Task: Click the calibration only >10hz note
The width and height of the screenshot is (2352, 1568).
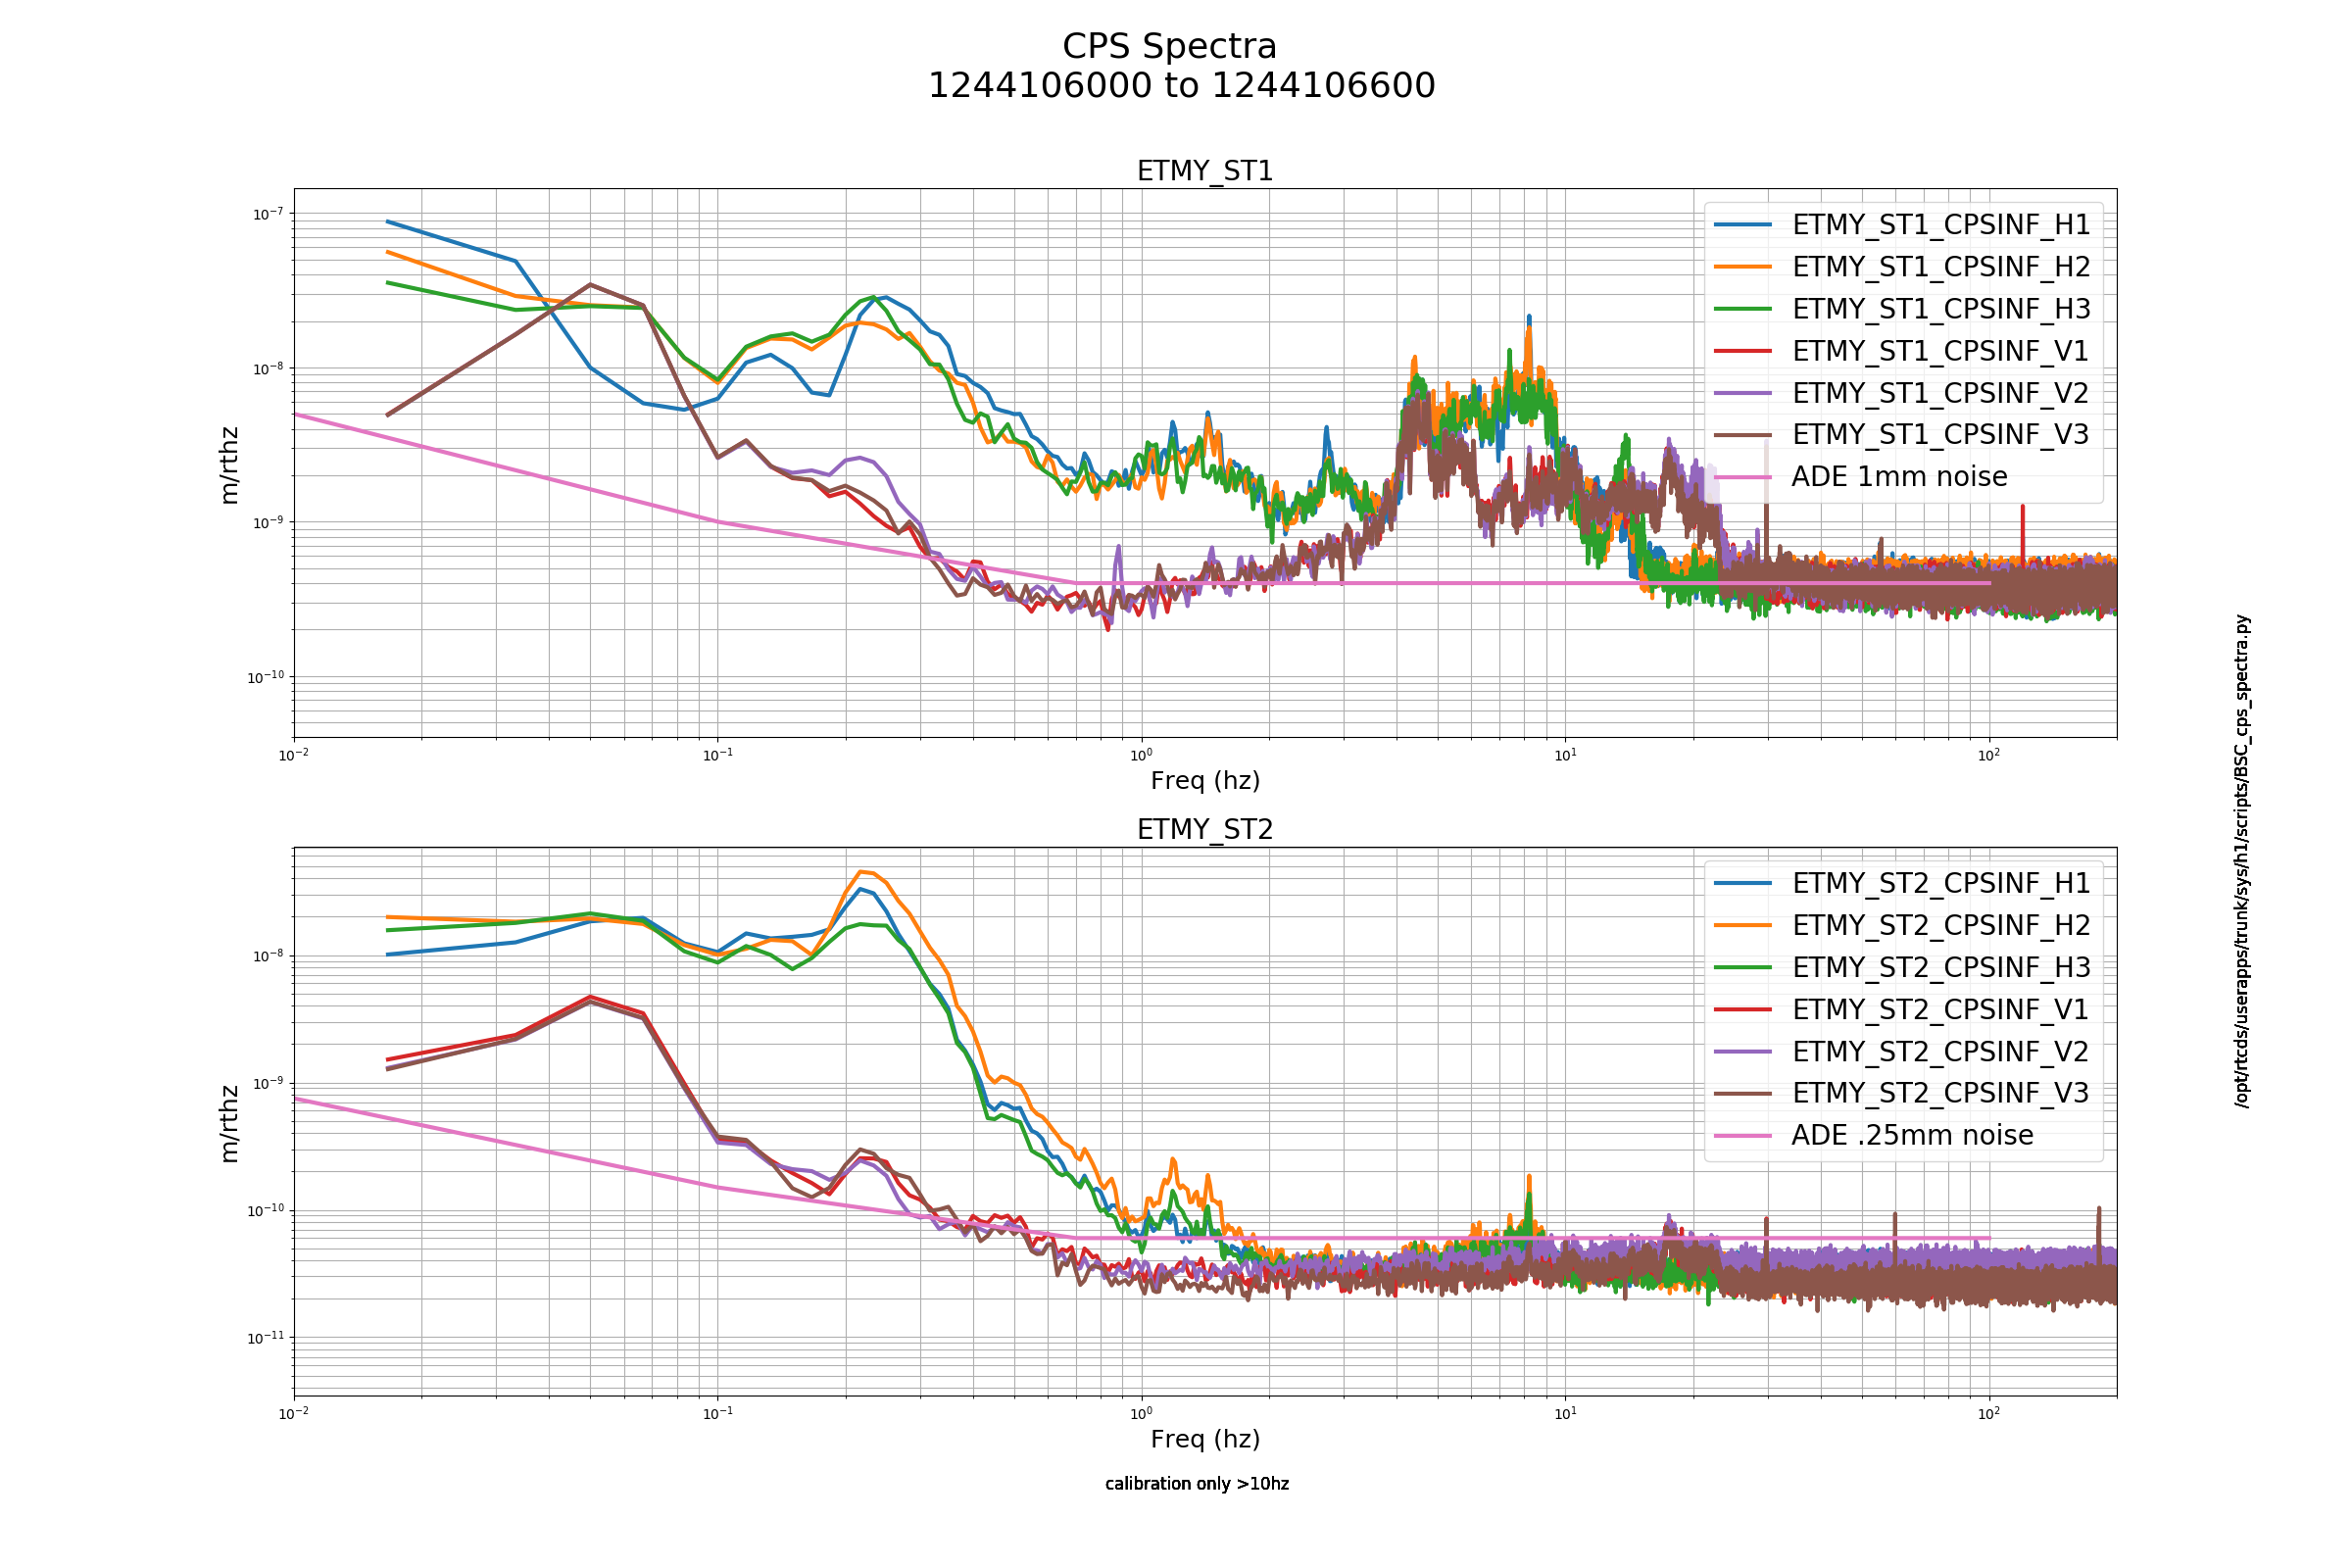Action: pos(1197,1484)
